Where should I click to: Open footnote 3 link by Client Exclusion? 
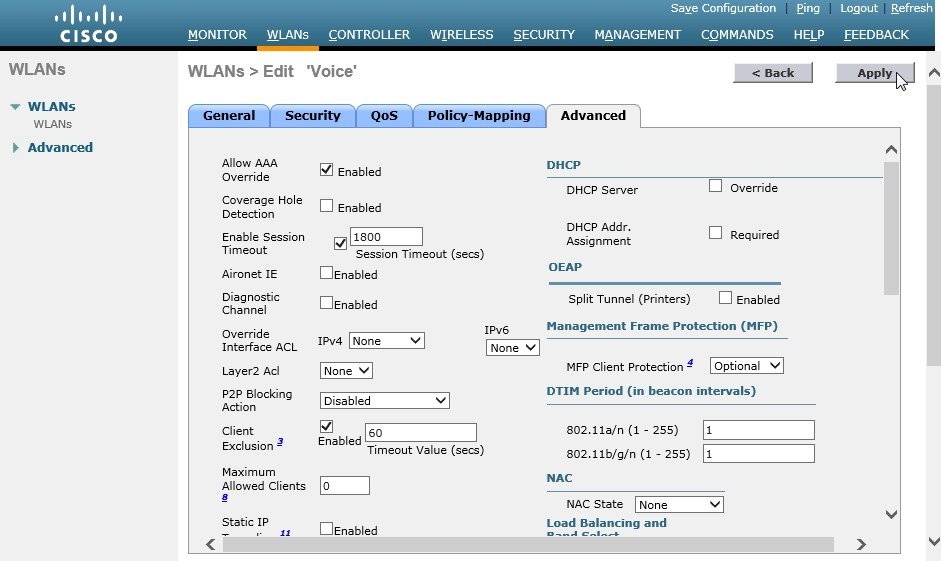(280, 442)
